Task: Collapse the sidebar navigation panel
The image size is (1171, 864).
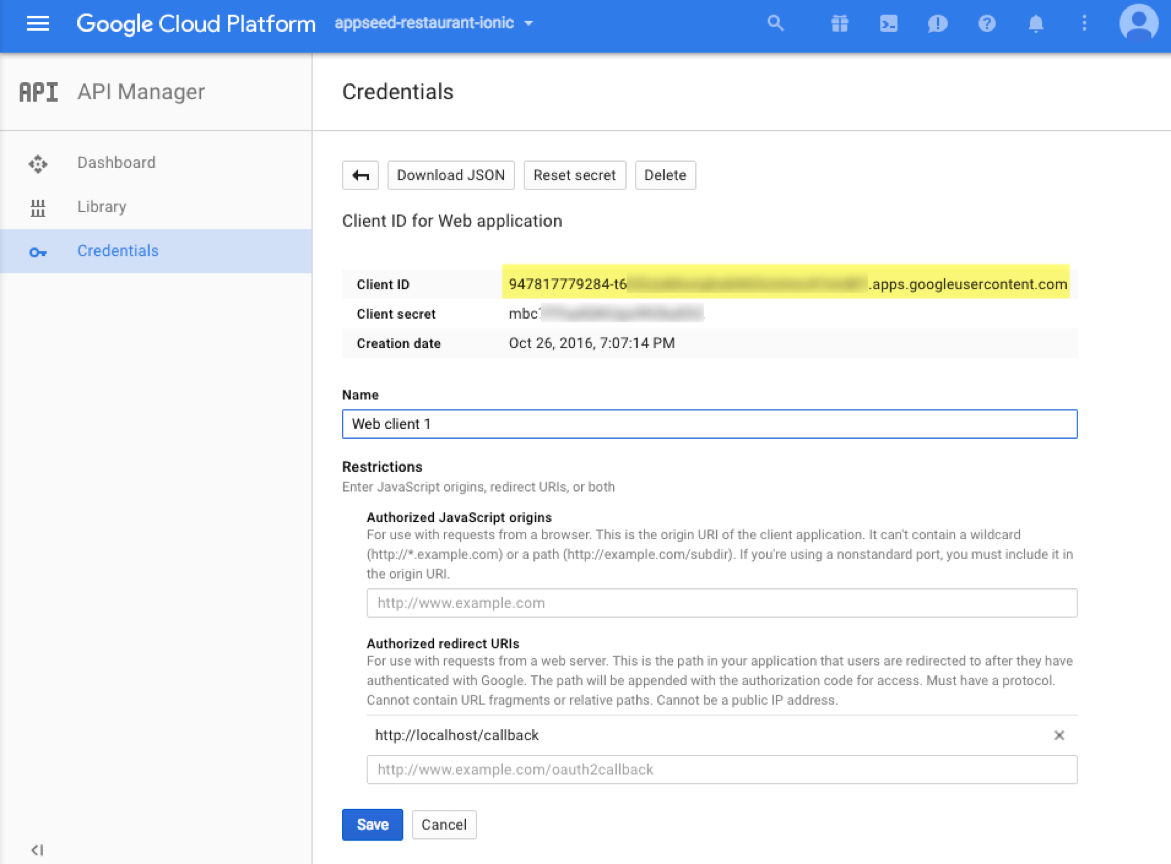Action: pyautogui.click(x=37, y=850)
